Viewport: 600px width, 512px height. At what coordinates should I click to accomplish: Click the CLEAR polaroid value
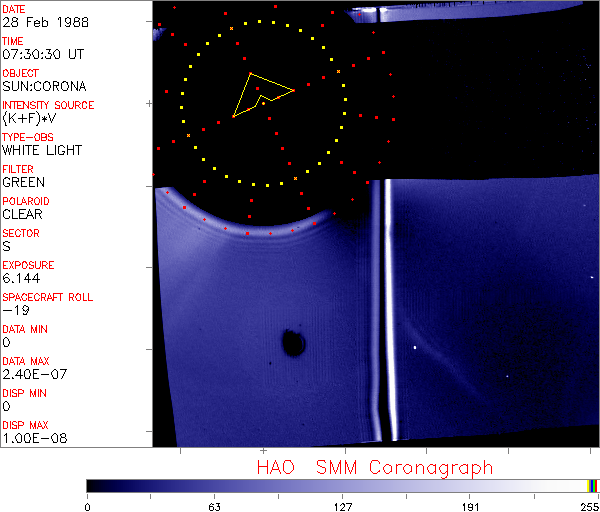click(x=22, y=214)
